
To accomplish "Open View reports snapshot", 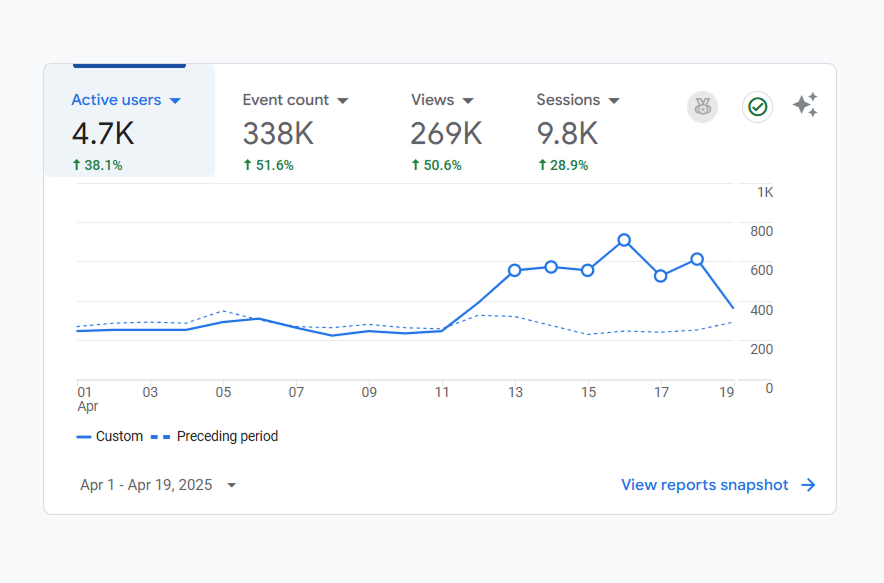I will tap(705, 485).
